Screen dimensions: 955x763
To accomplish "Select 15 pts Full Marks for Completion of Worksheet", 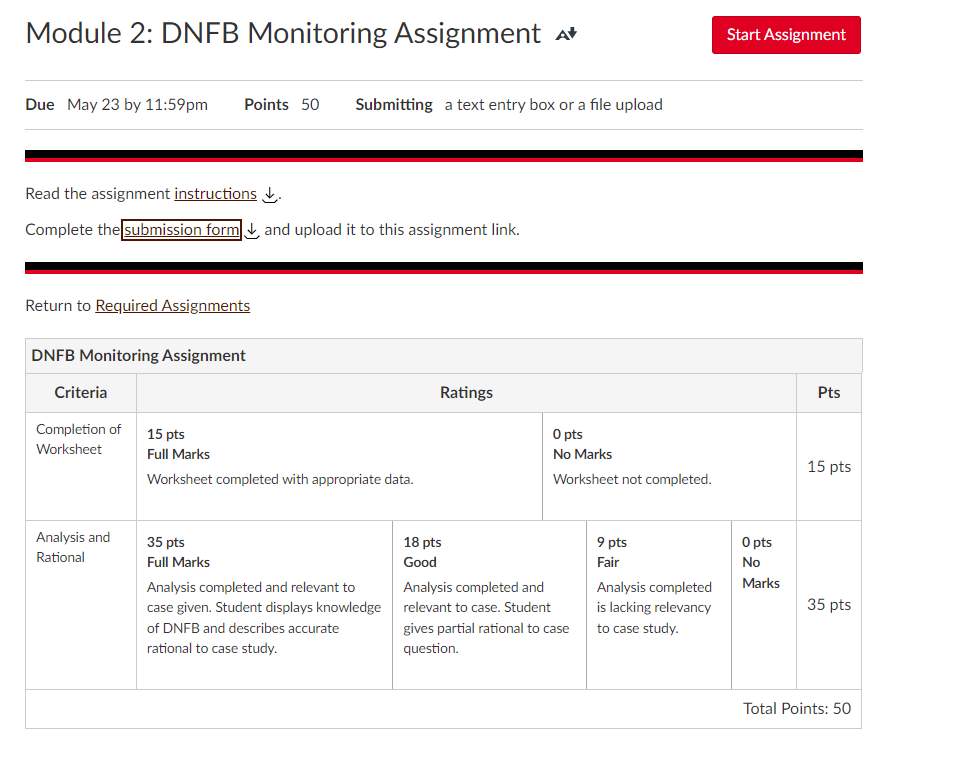I will (340, 466).
